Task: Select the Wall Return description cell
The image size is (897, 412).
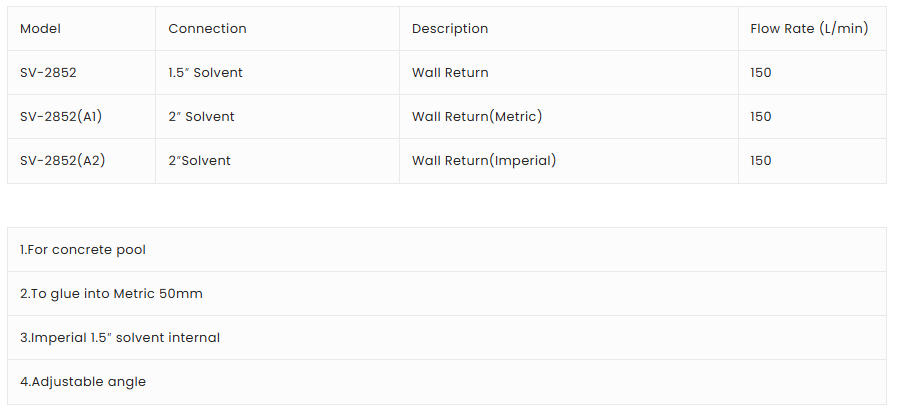Action: [x=450, y=73]
